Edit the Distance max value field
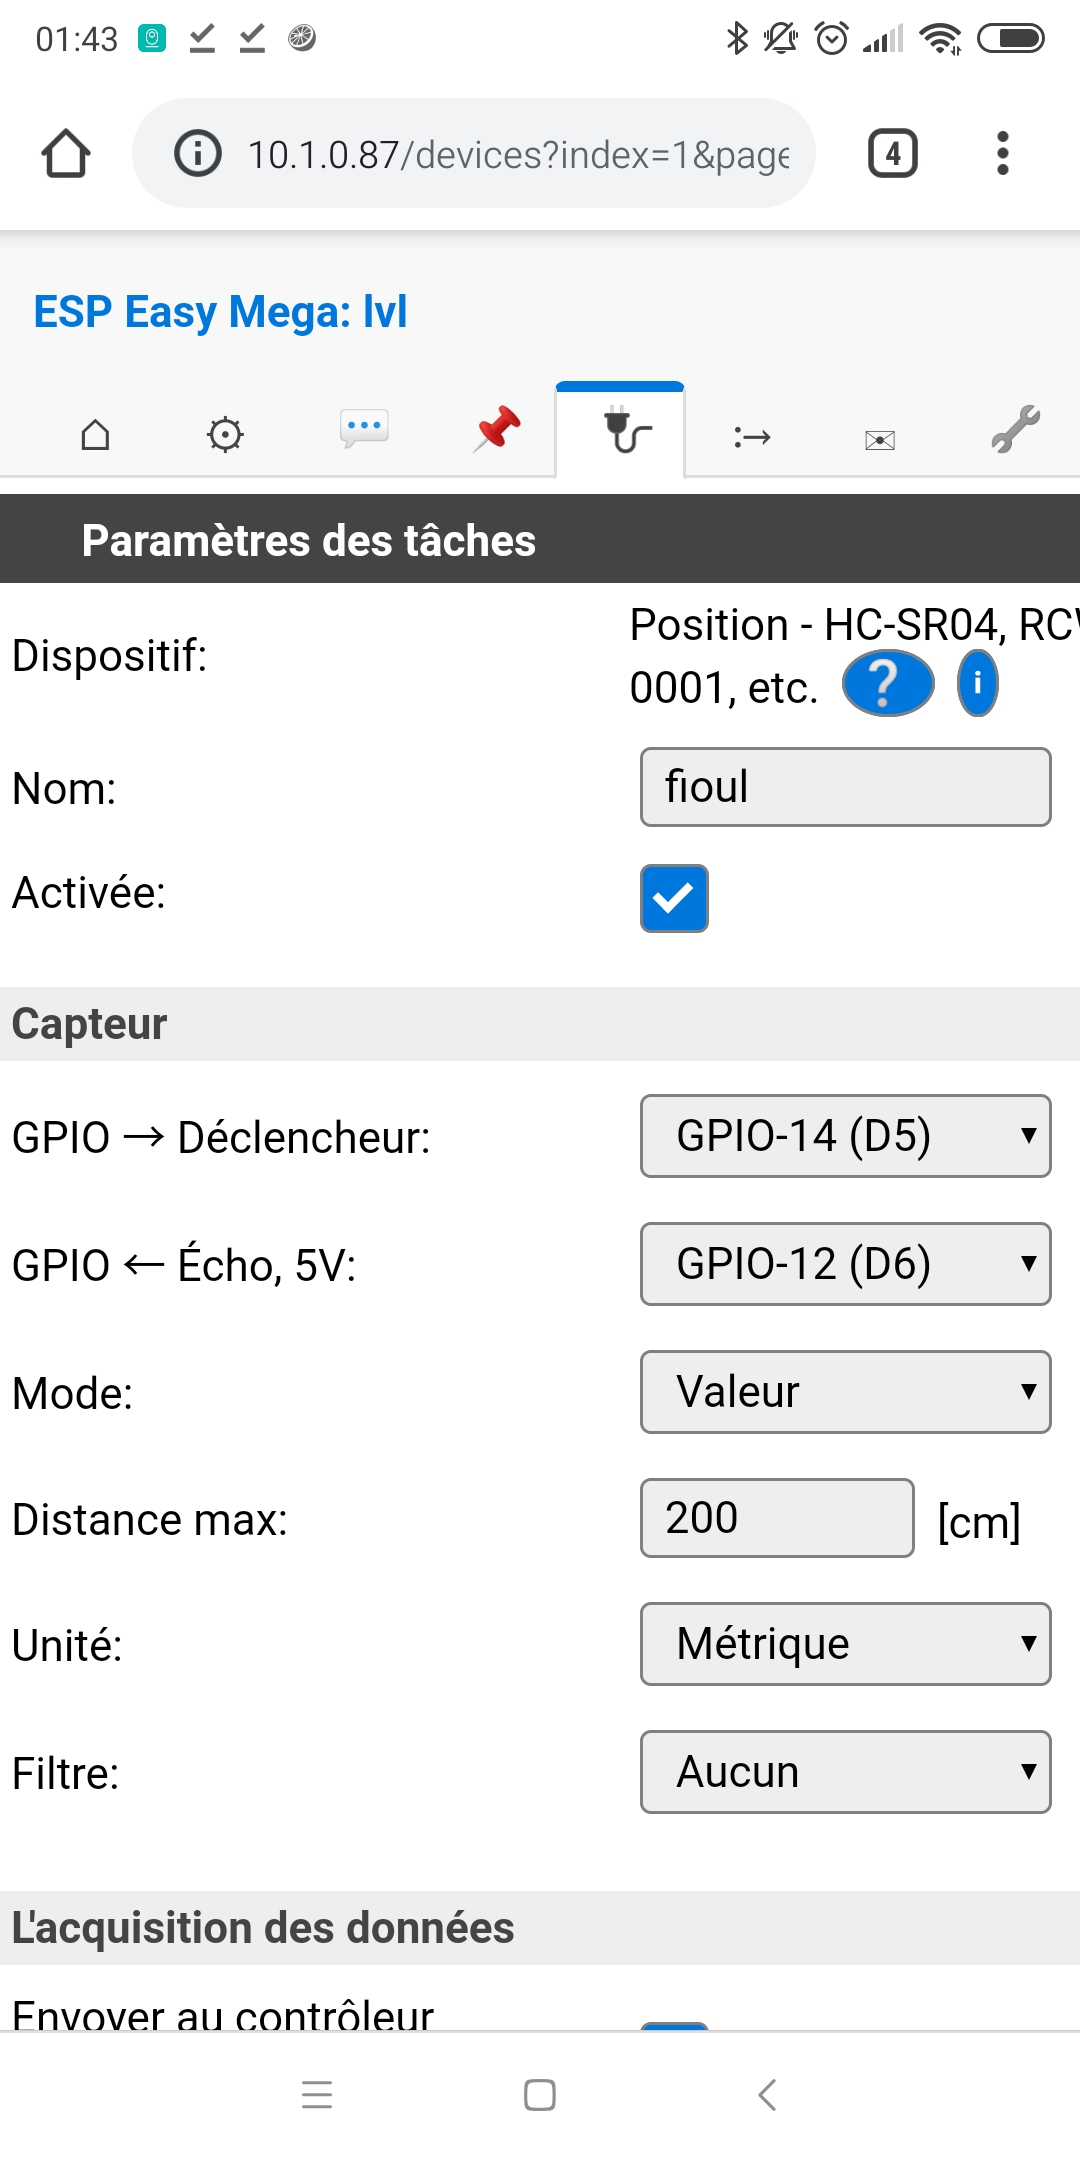Screen dimensions: 1080x2160 pos(776,1518)
